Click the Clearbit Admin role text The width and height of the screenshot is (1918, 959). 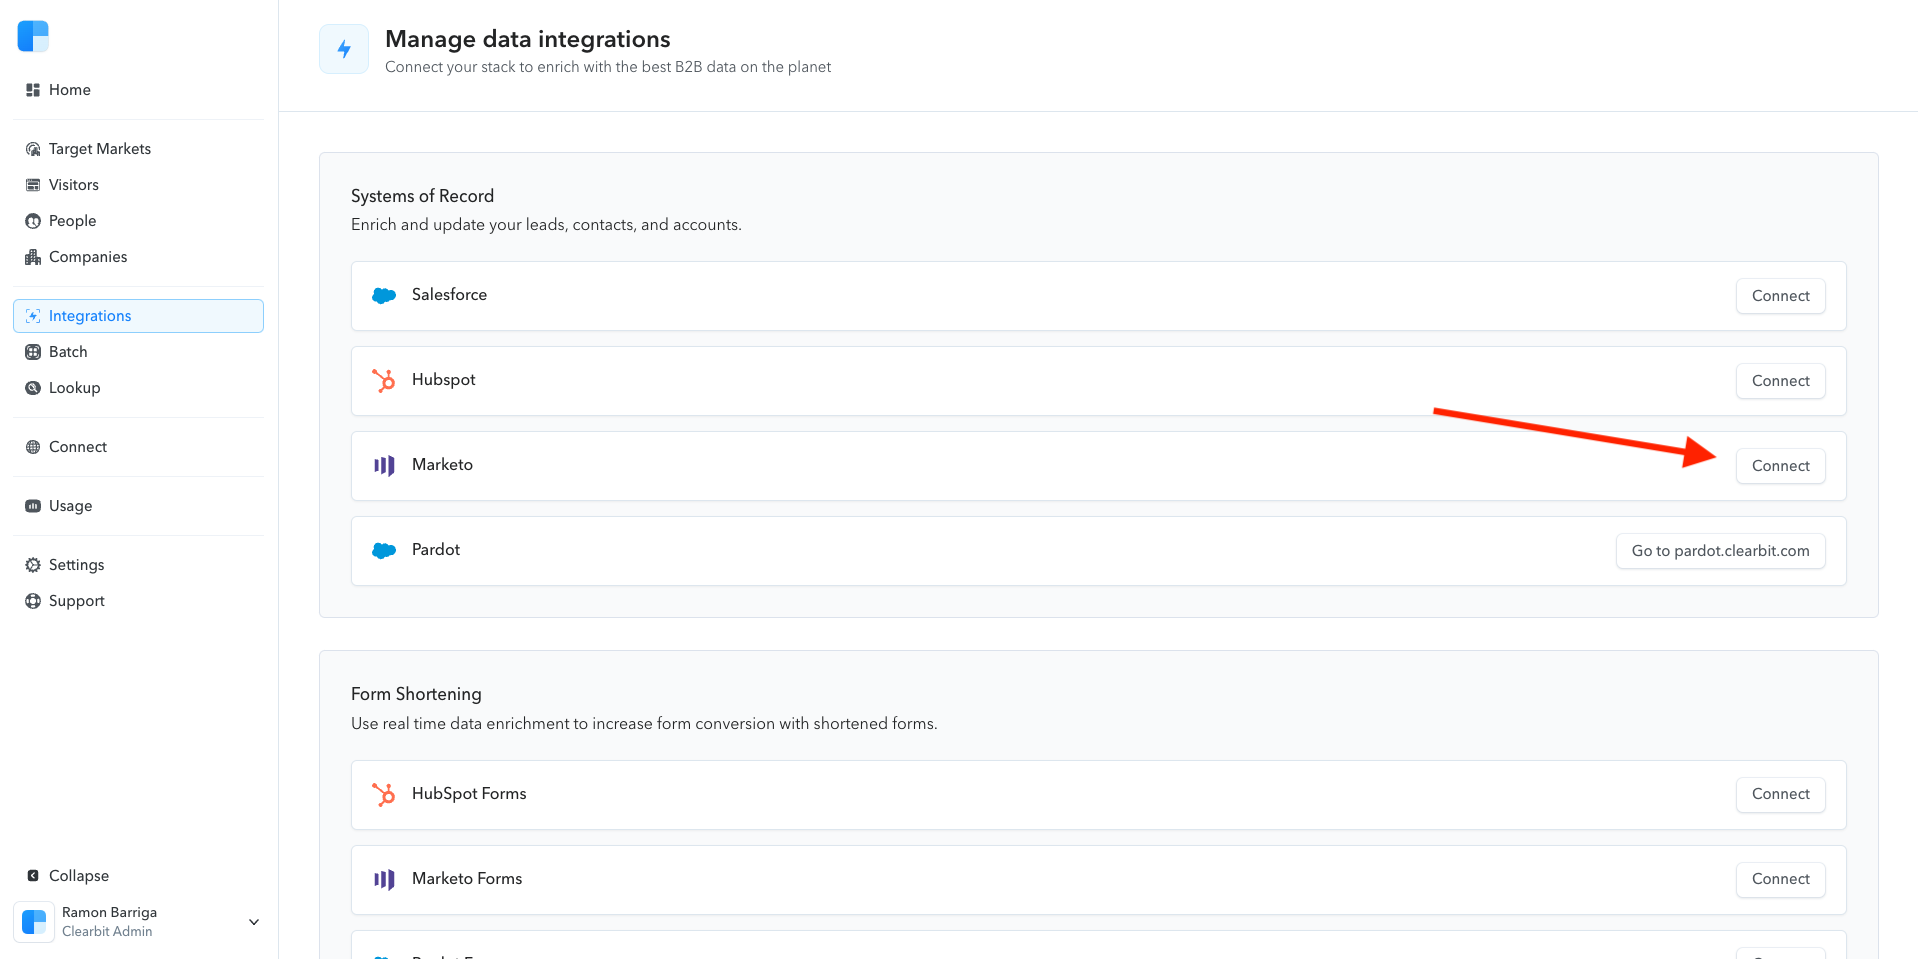pyautogui.click(x=107, y=931)
